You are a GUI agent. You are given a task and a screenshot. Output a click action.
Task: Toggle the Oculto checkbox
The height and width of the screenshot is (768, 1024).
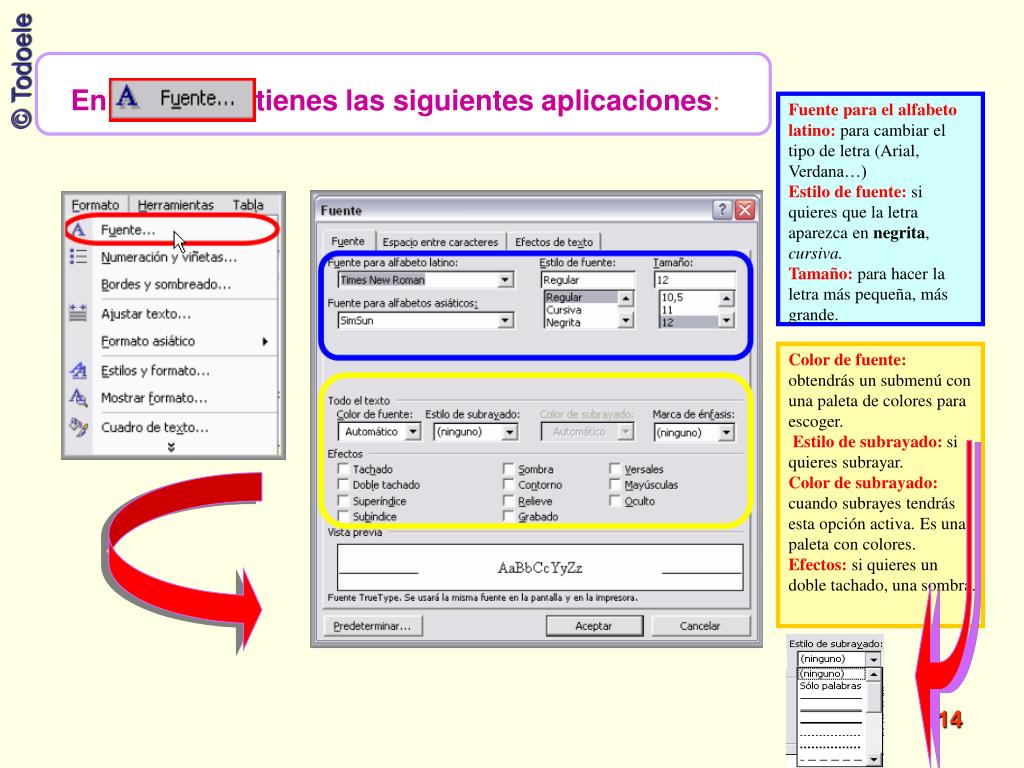[x=615, y=500]
